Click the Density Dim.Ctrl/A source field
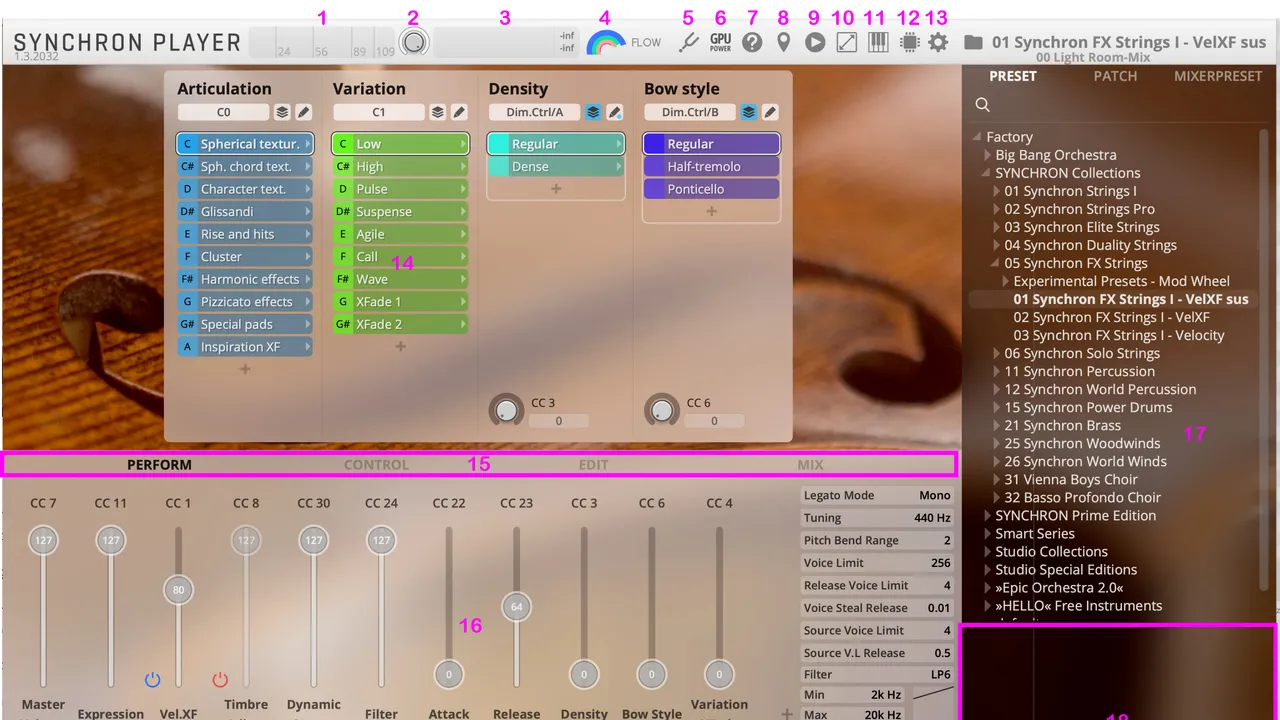This screenshot has height=720, width=1280. point(535,112)
